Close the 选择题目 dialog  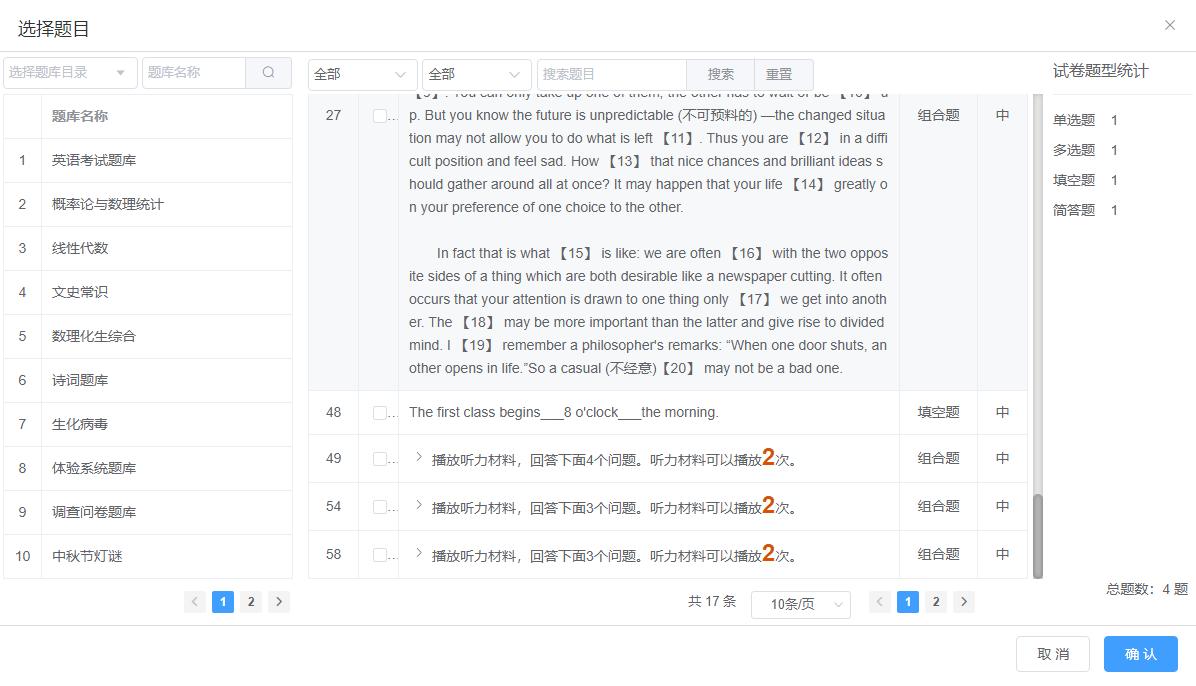click(x=1169, y=24)
